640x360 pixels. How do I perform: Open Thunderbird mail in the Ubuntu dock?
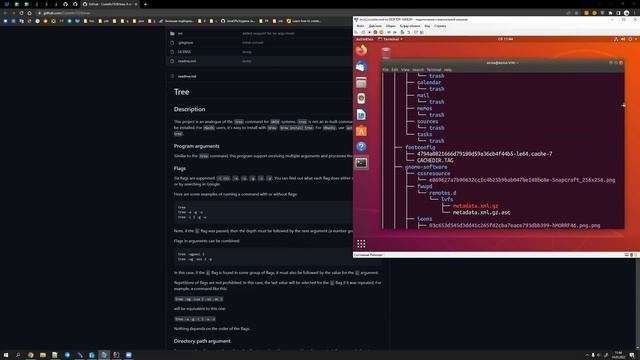(361, 67)
